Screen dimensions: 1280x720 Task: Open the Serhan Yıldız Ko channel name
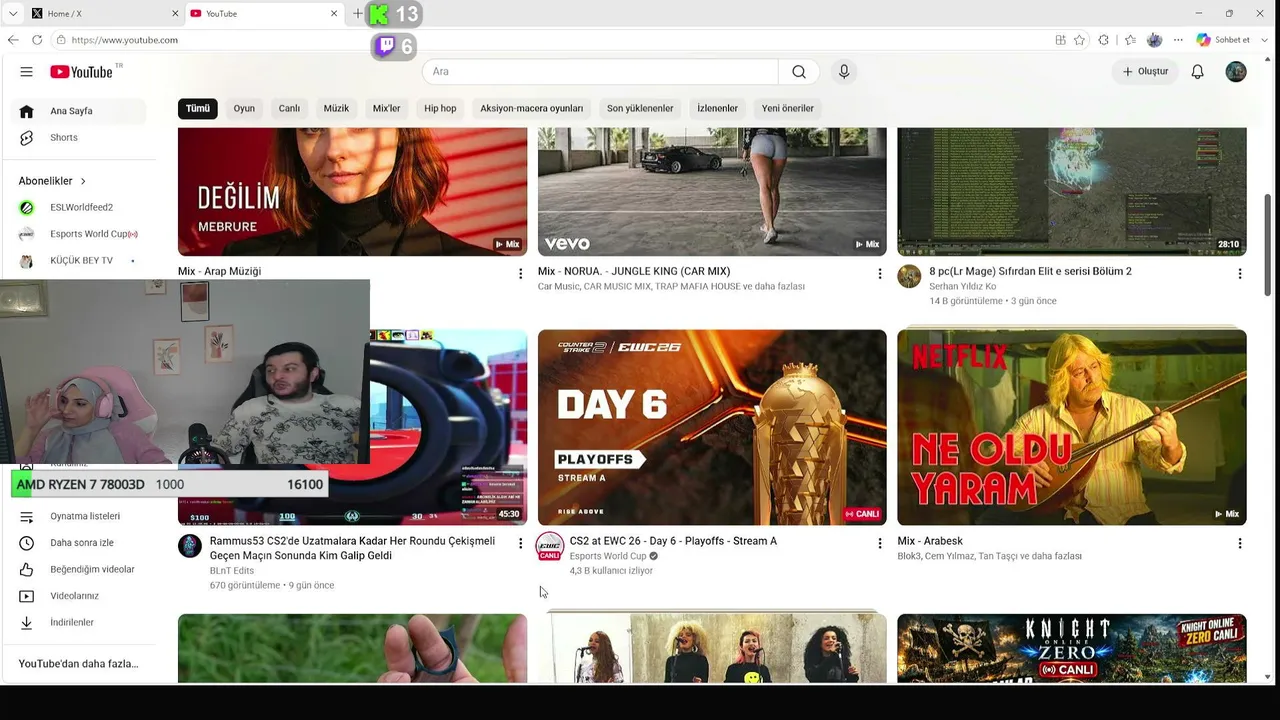tap(963, 286)
